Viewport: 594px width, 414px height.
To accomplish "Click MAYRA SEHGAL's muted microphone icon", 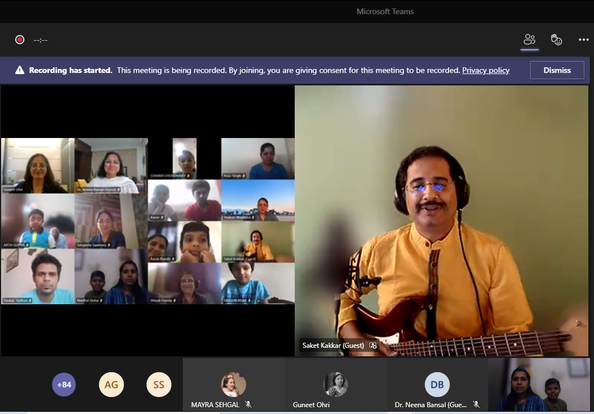I will [248, 405].
